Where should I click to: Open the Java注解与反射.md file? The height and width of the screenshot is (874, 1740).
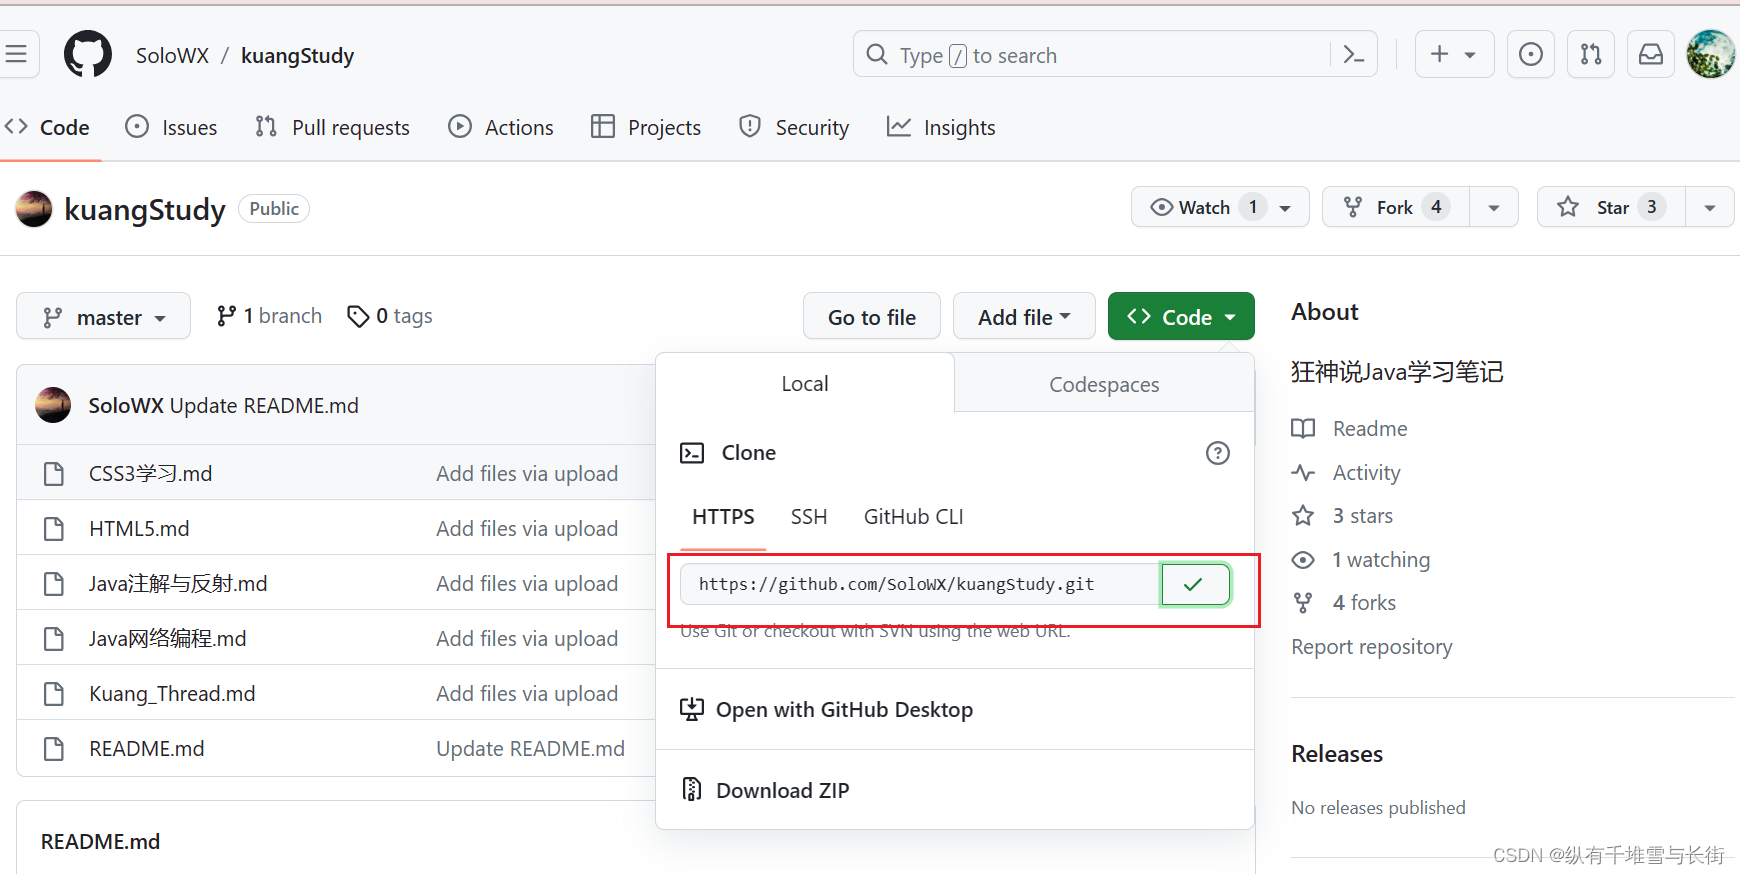[x=178, y=584]
